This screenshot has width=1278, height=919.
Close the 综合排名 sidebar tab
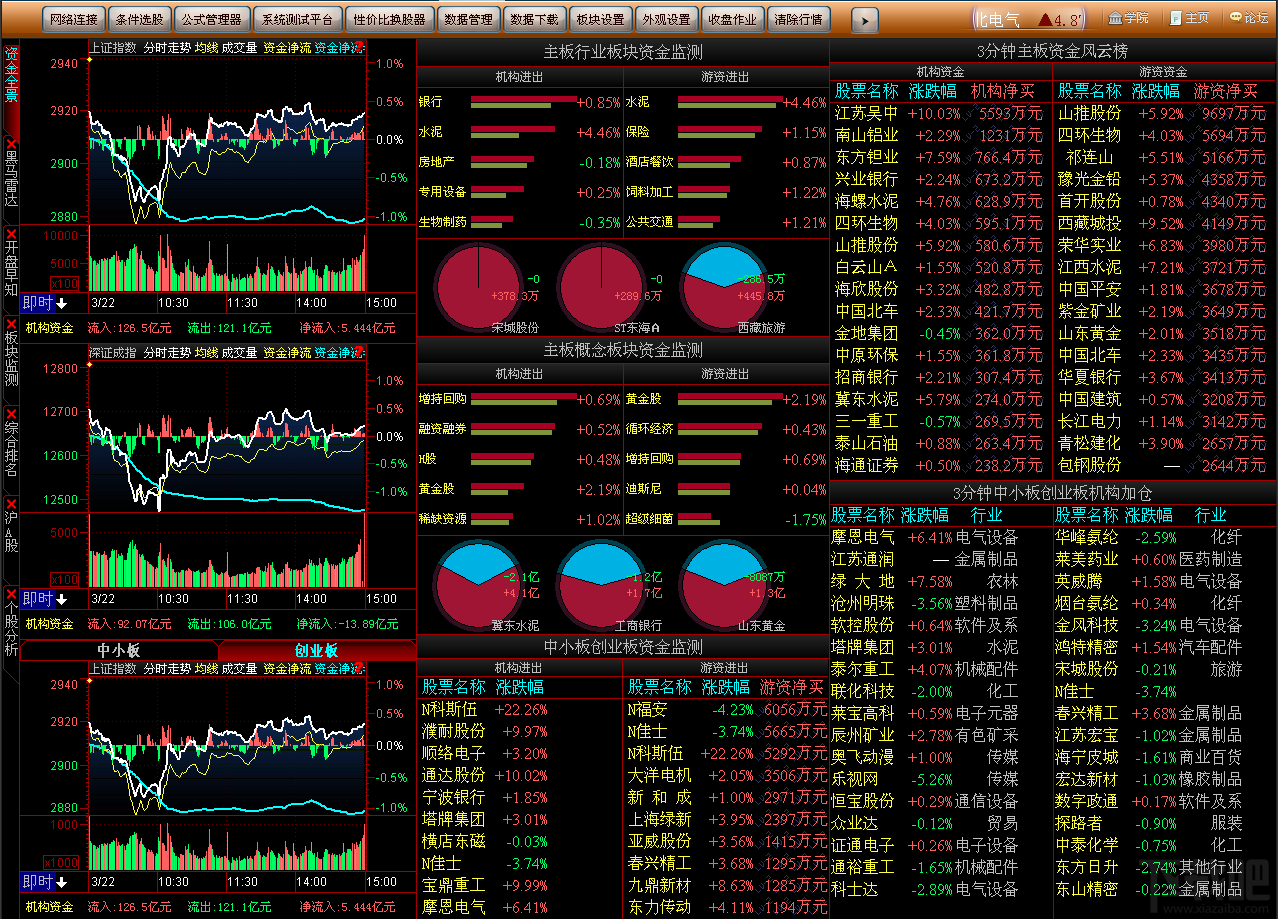(x=10, y=413)
